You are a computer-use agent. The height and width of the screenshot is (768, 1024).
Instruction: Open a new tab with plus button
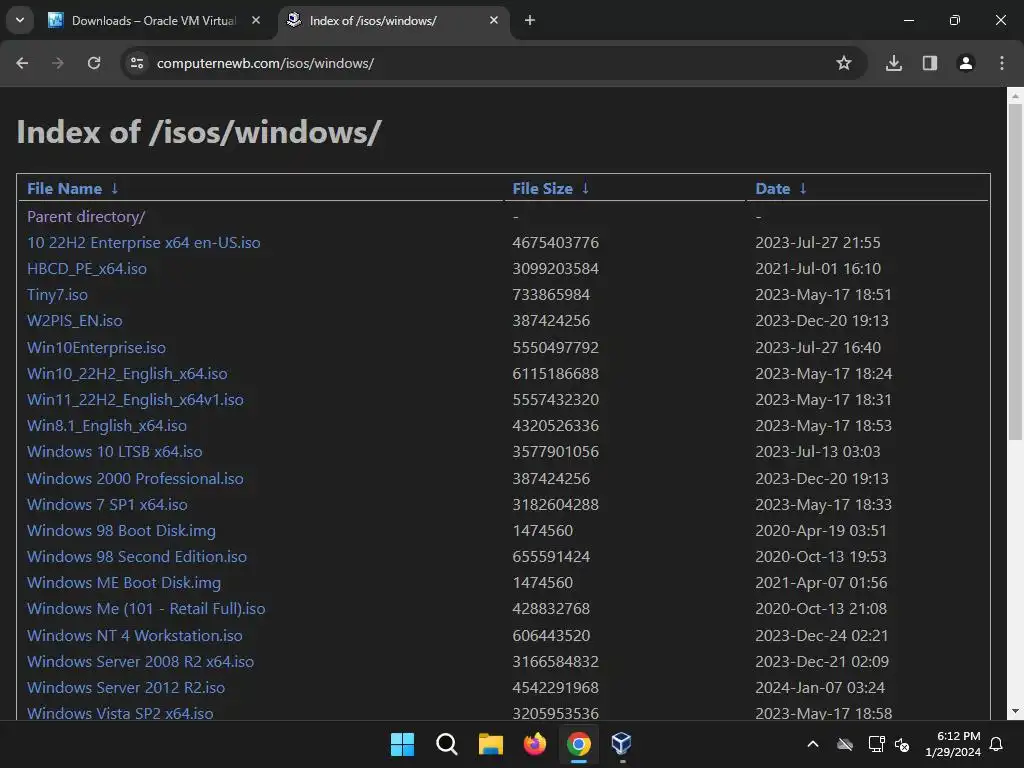point(530,20)
